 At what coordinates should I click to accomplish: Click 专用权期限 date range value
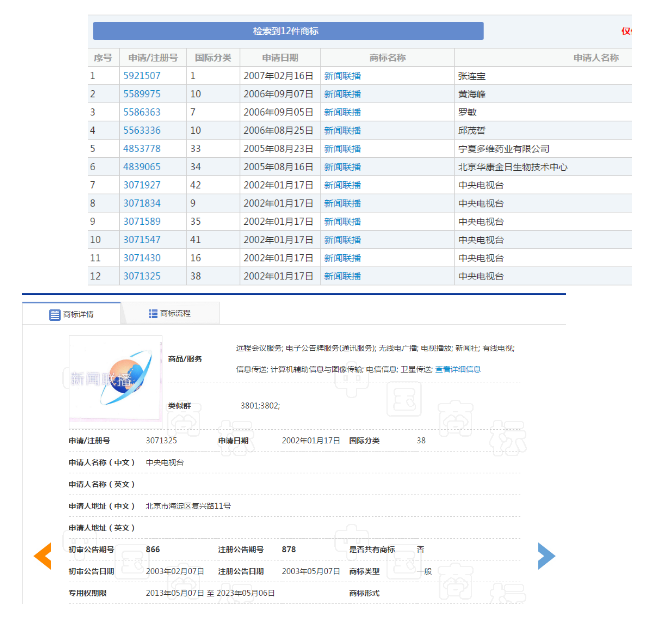(210, 593)
